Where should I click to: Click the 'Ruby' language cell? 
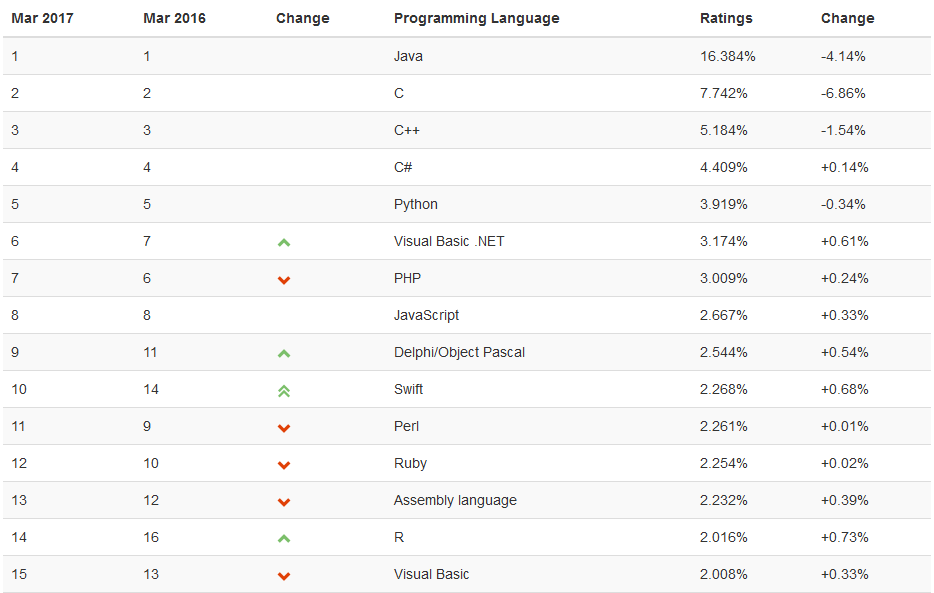coord(410,463)
